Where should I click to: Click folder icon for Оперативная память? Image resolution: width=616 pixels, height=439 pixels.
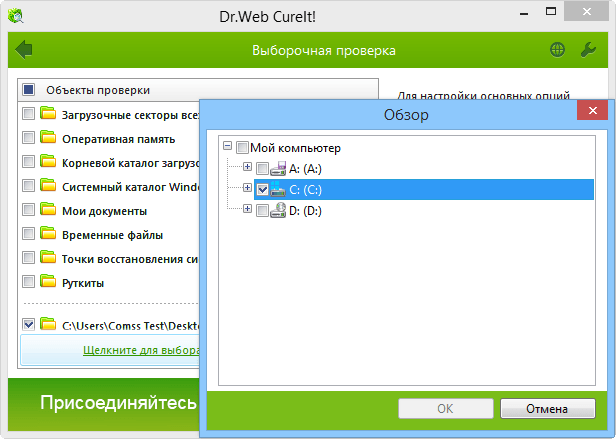click(x=48, y=137)
